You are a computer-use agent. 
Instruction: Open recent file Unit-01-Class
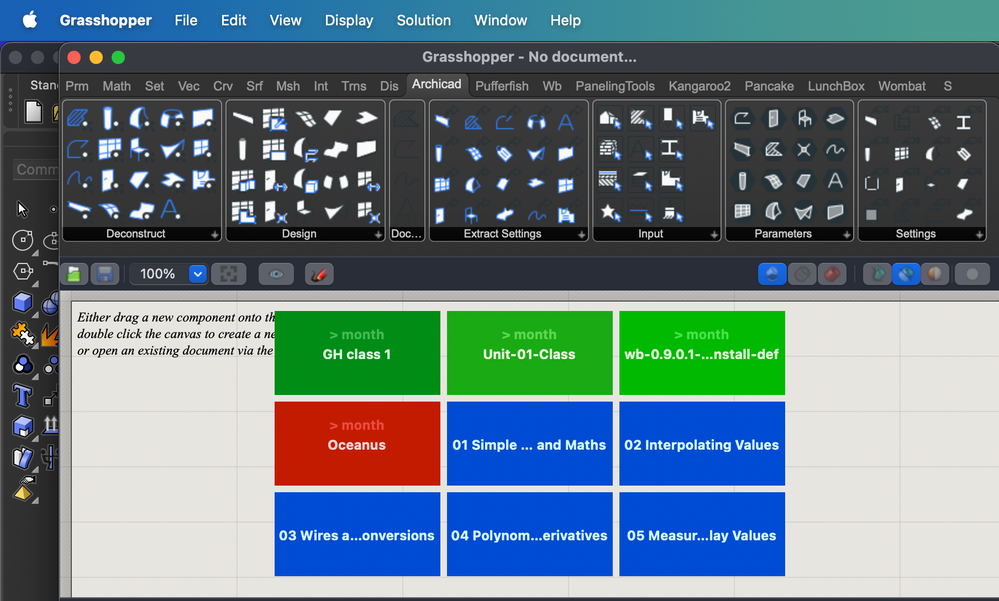529,353
